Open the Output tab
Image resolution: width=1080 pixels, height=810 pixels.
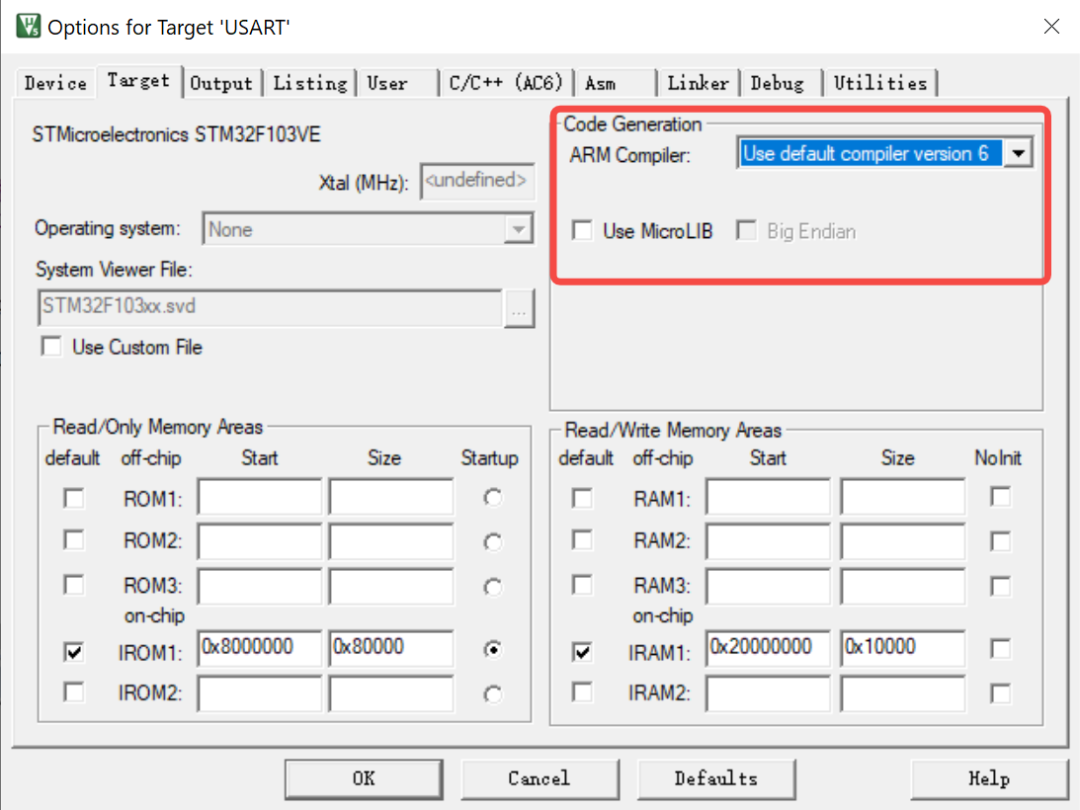(x=221, y=83)
